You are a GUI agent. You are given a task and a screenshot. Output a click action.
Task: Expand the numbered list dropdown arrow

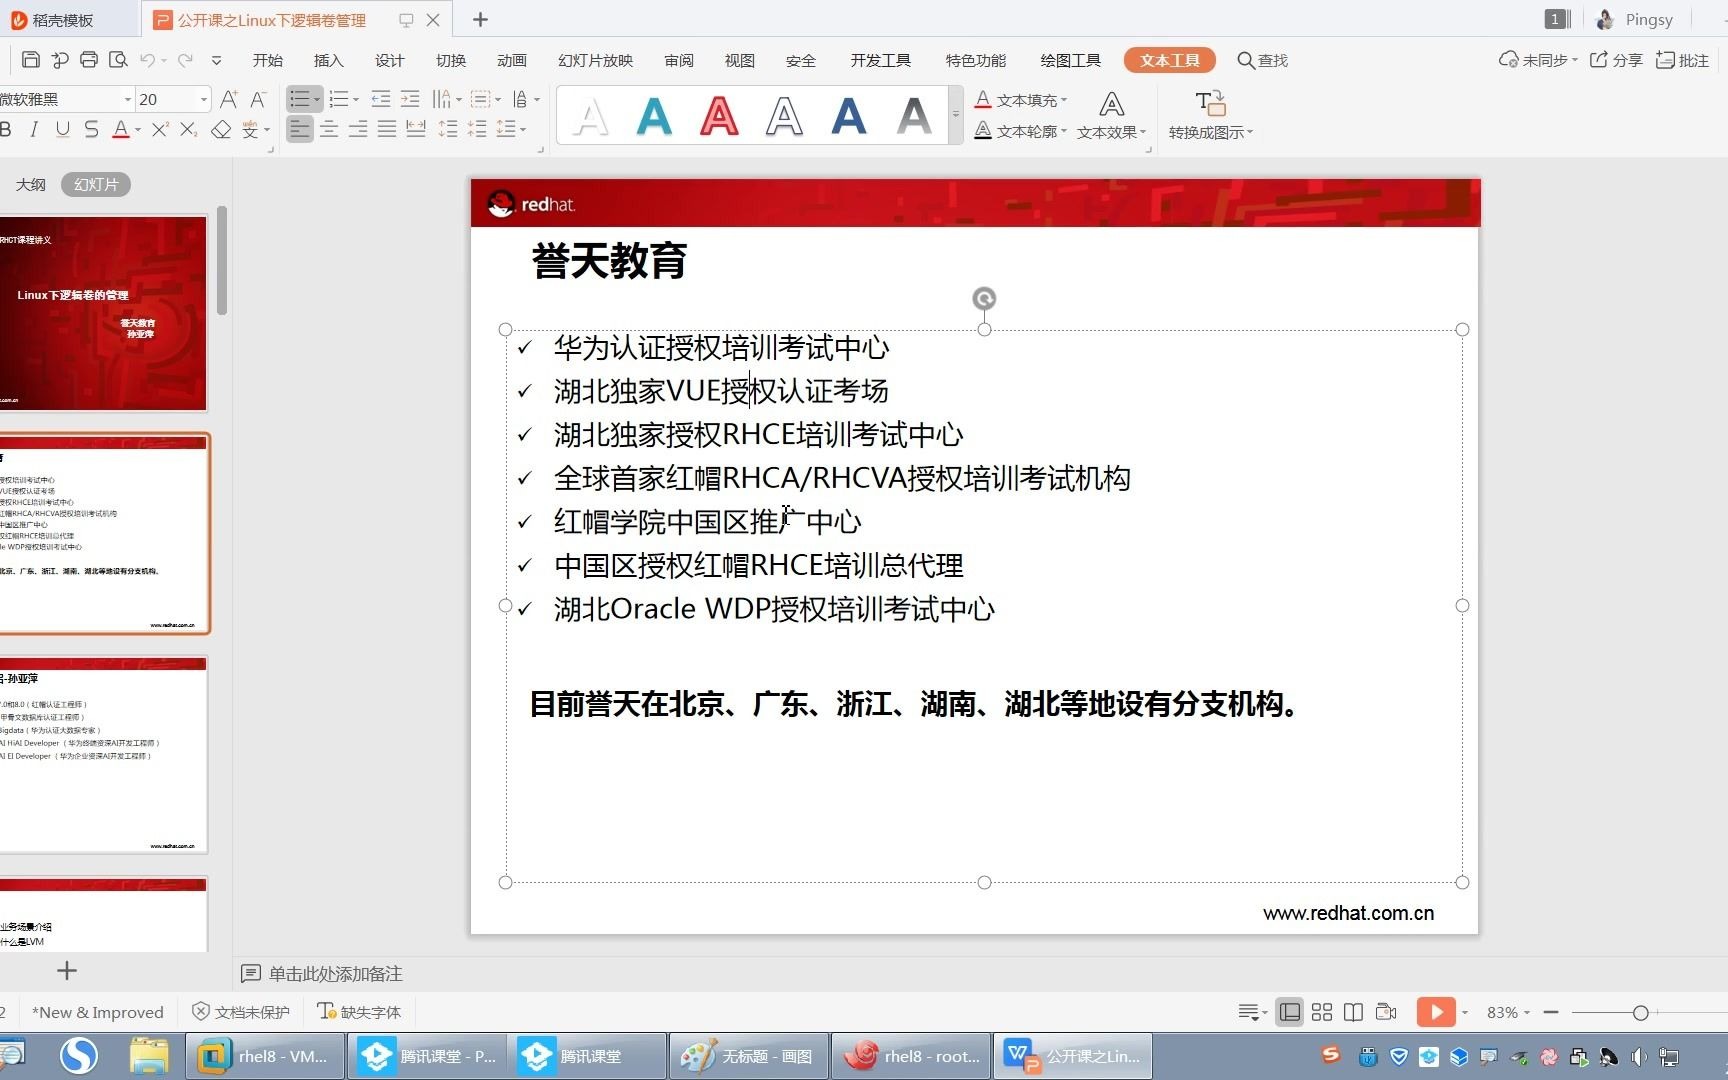356,99
